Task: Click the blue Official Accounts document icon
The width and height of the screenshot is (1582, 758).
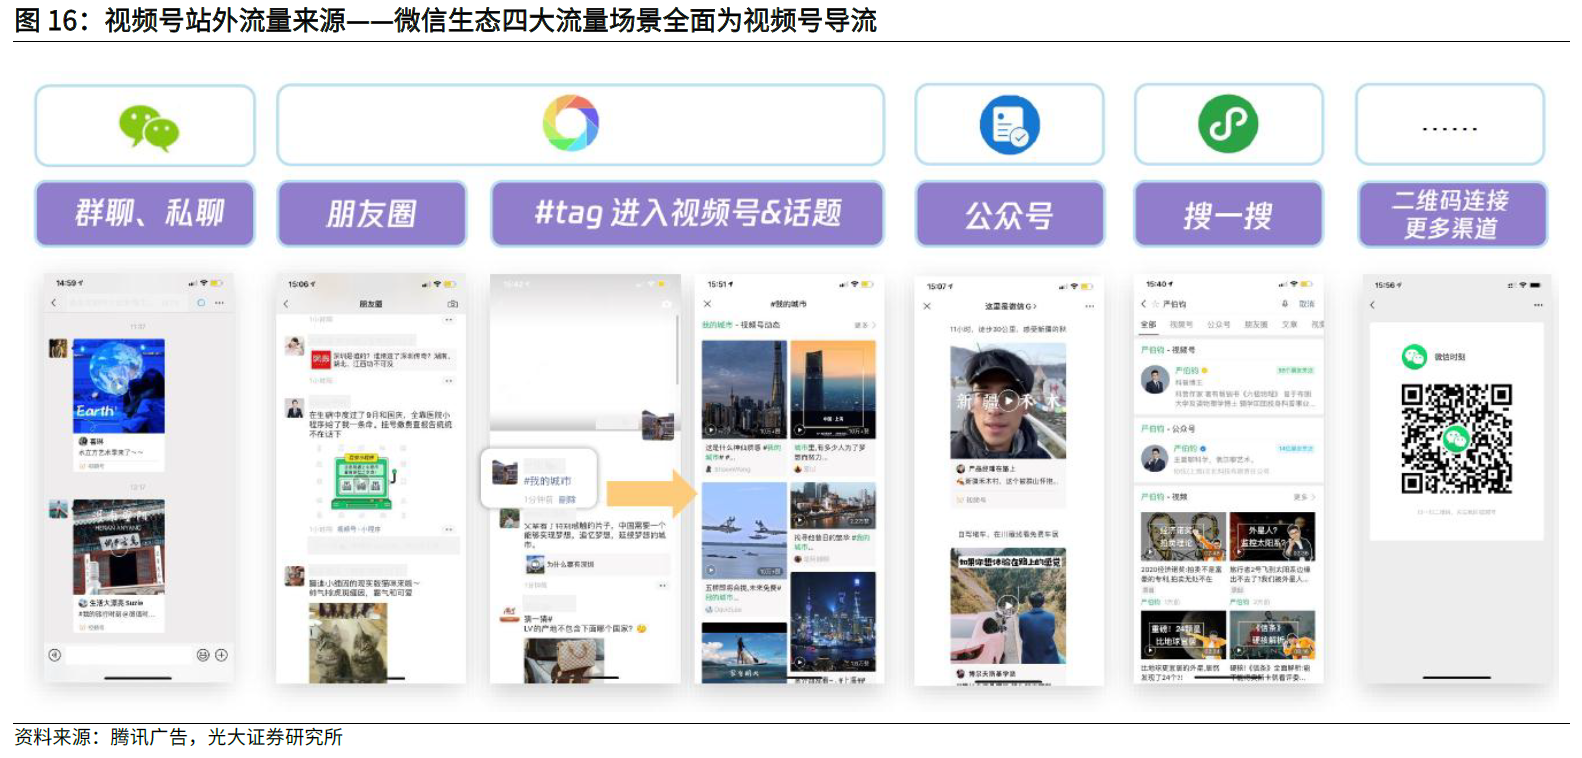Action: click(x=1009, y=126)
